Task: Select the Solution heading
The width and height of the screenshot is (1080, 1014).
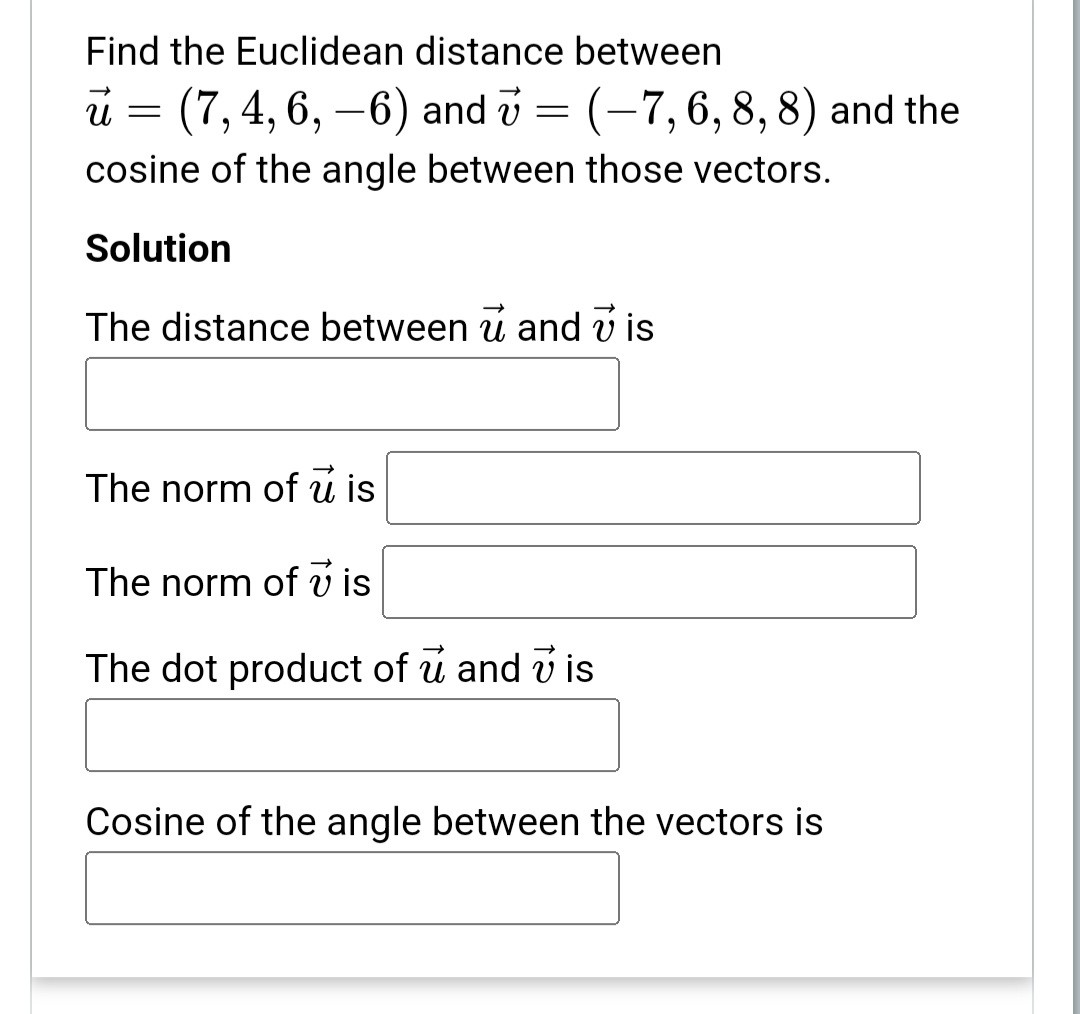Action: tap(158, 248)
